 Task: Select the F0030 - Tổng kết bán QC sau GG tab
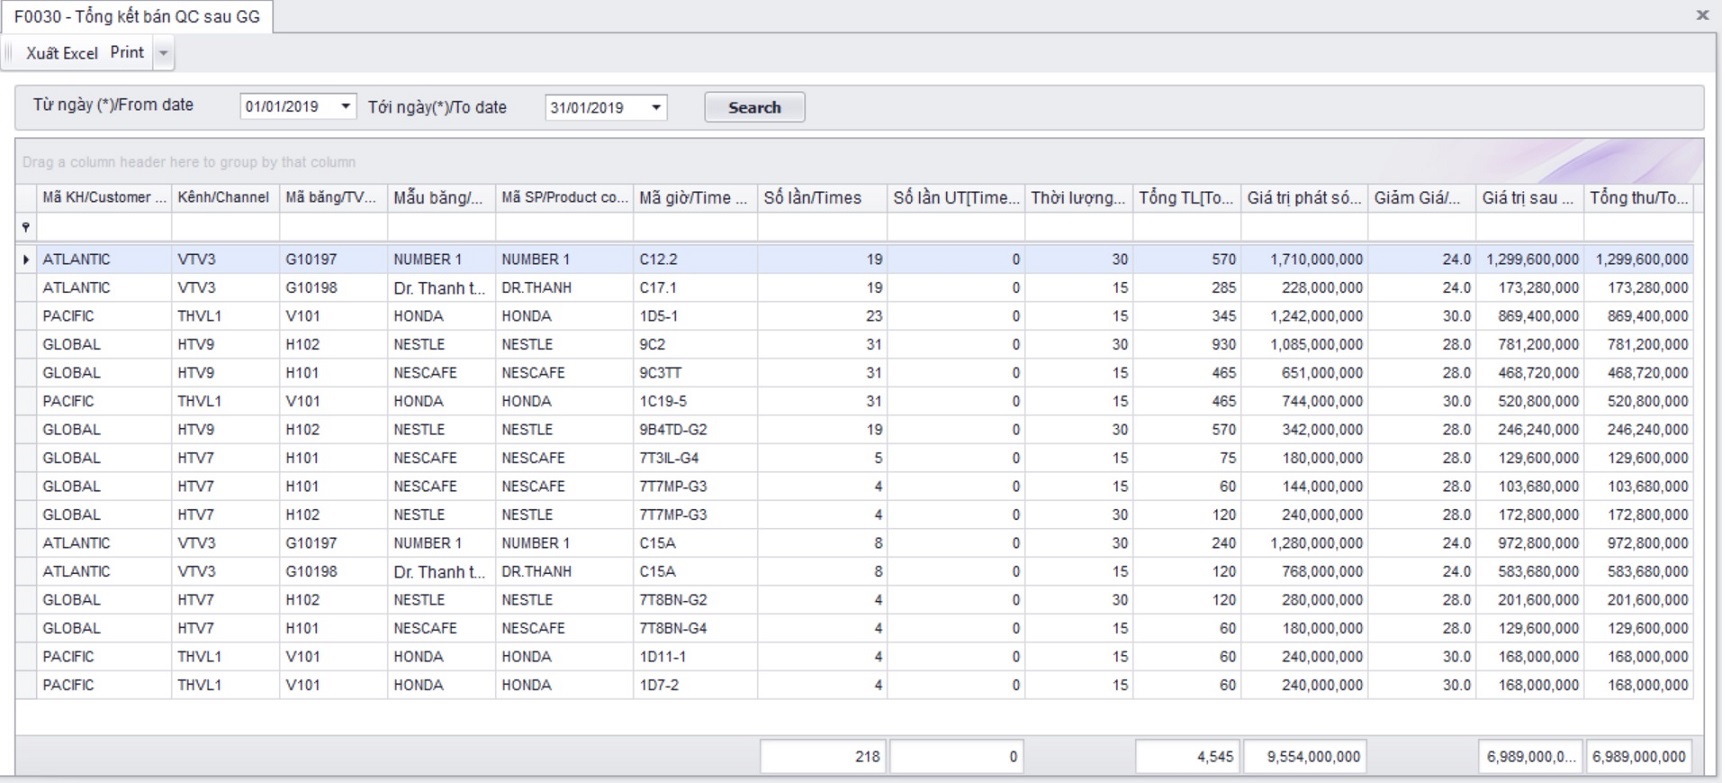point(137,16)
